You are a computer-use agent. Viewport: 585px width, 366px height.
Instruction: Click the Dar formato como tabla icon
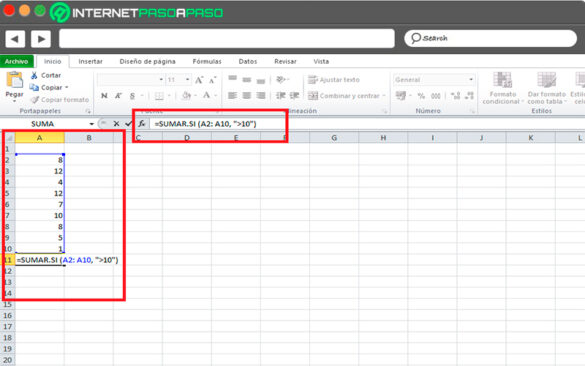547,80
